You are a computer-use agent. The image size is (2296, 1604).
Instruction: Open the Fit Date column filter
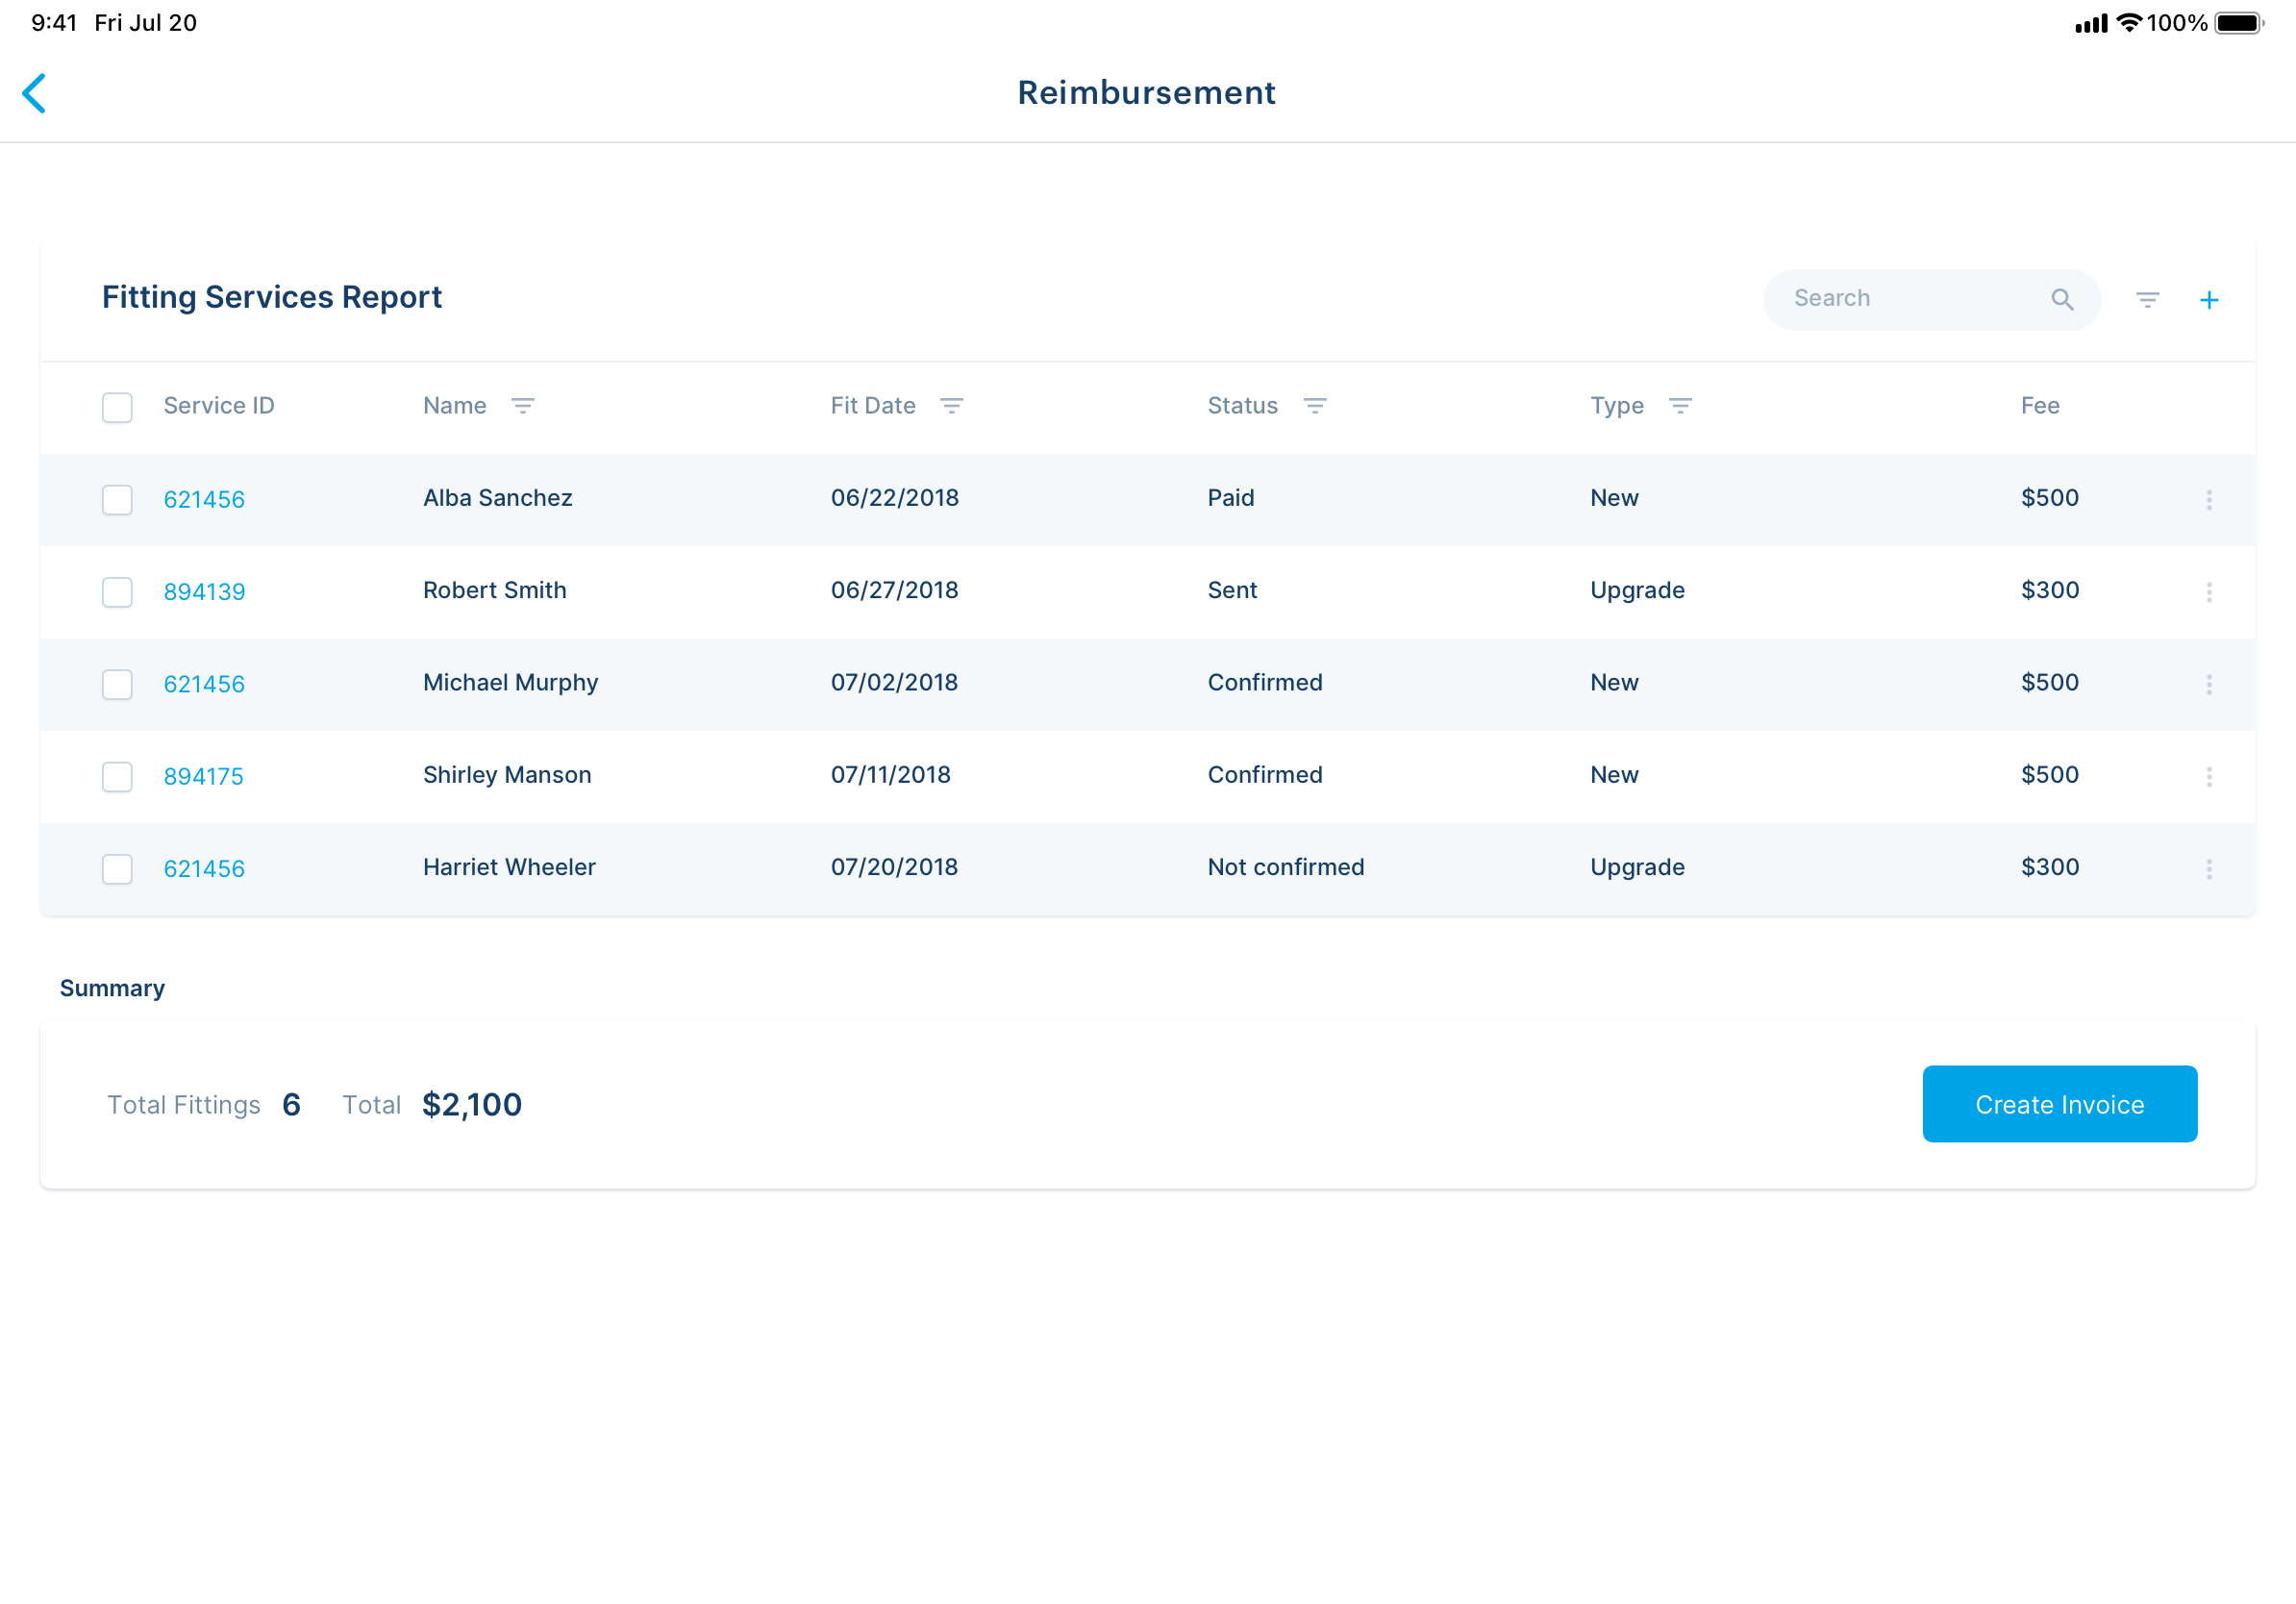951,406
